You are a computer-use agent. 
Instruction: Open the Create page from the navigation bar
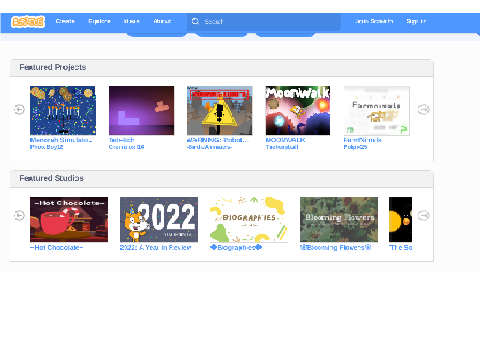[x=65, y=21]
